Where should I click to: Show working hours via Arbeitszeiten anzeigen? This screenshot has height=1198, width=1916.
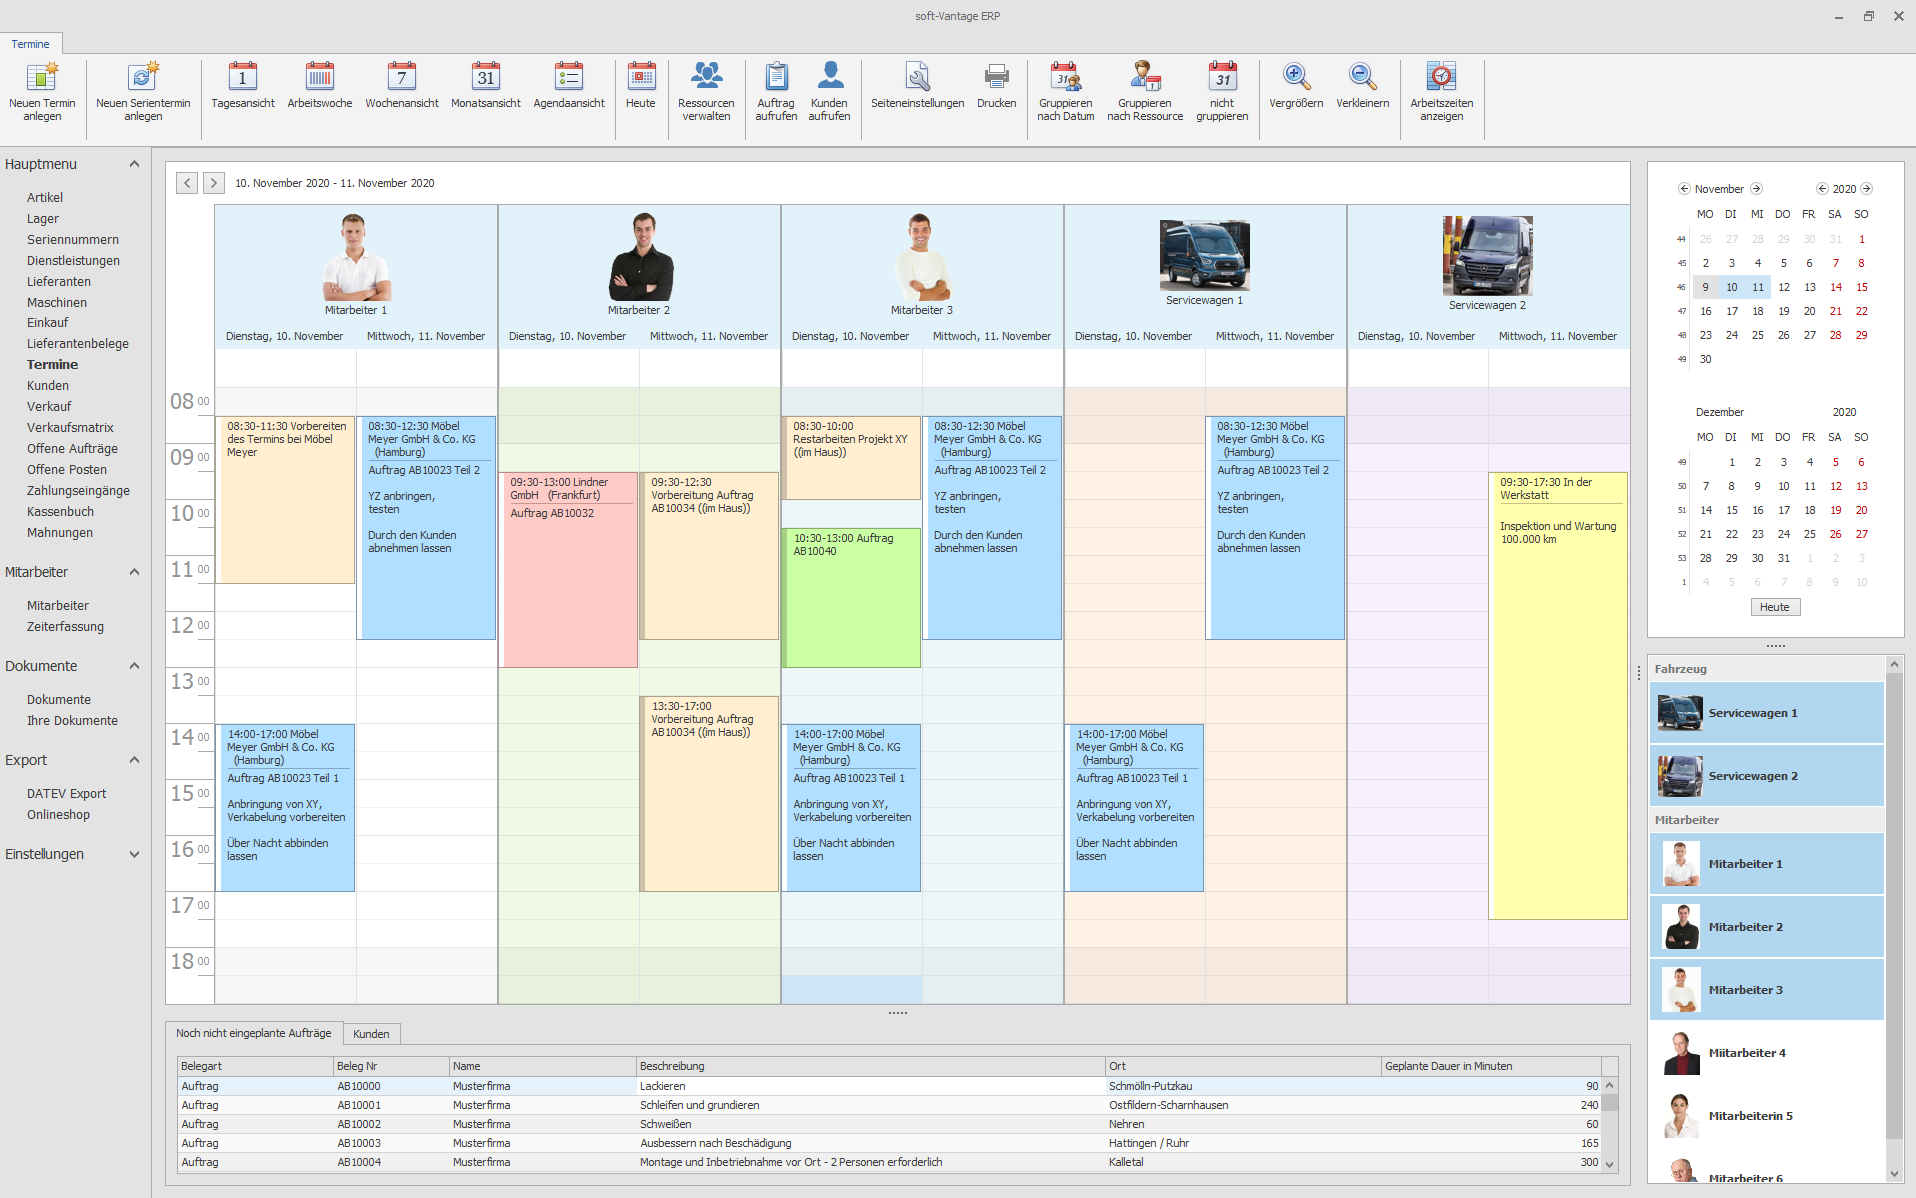[1441, 91]
